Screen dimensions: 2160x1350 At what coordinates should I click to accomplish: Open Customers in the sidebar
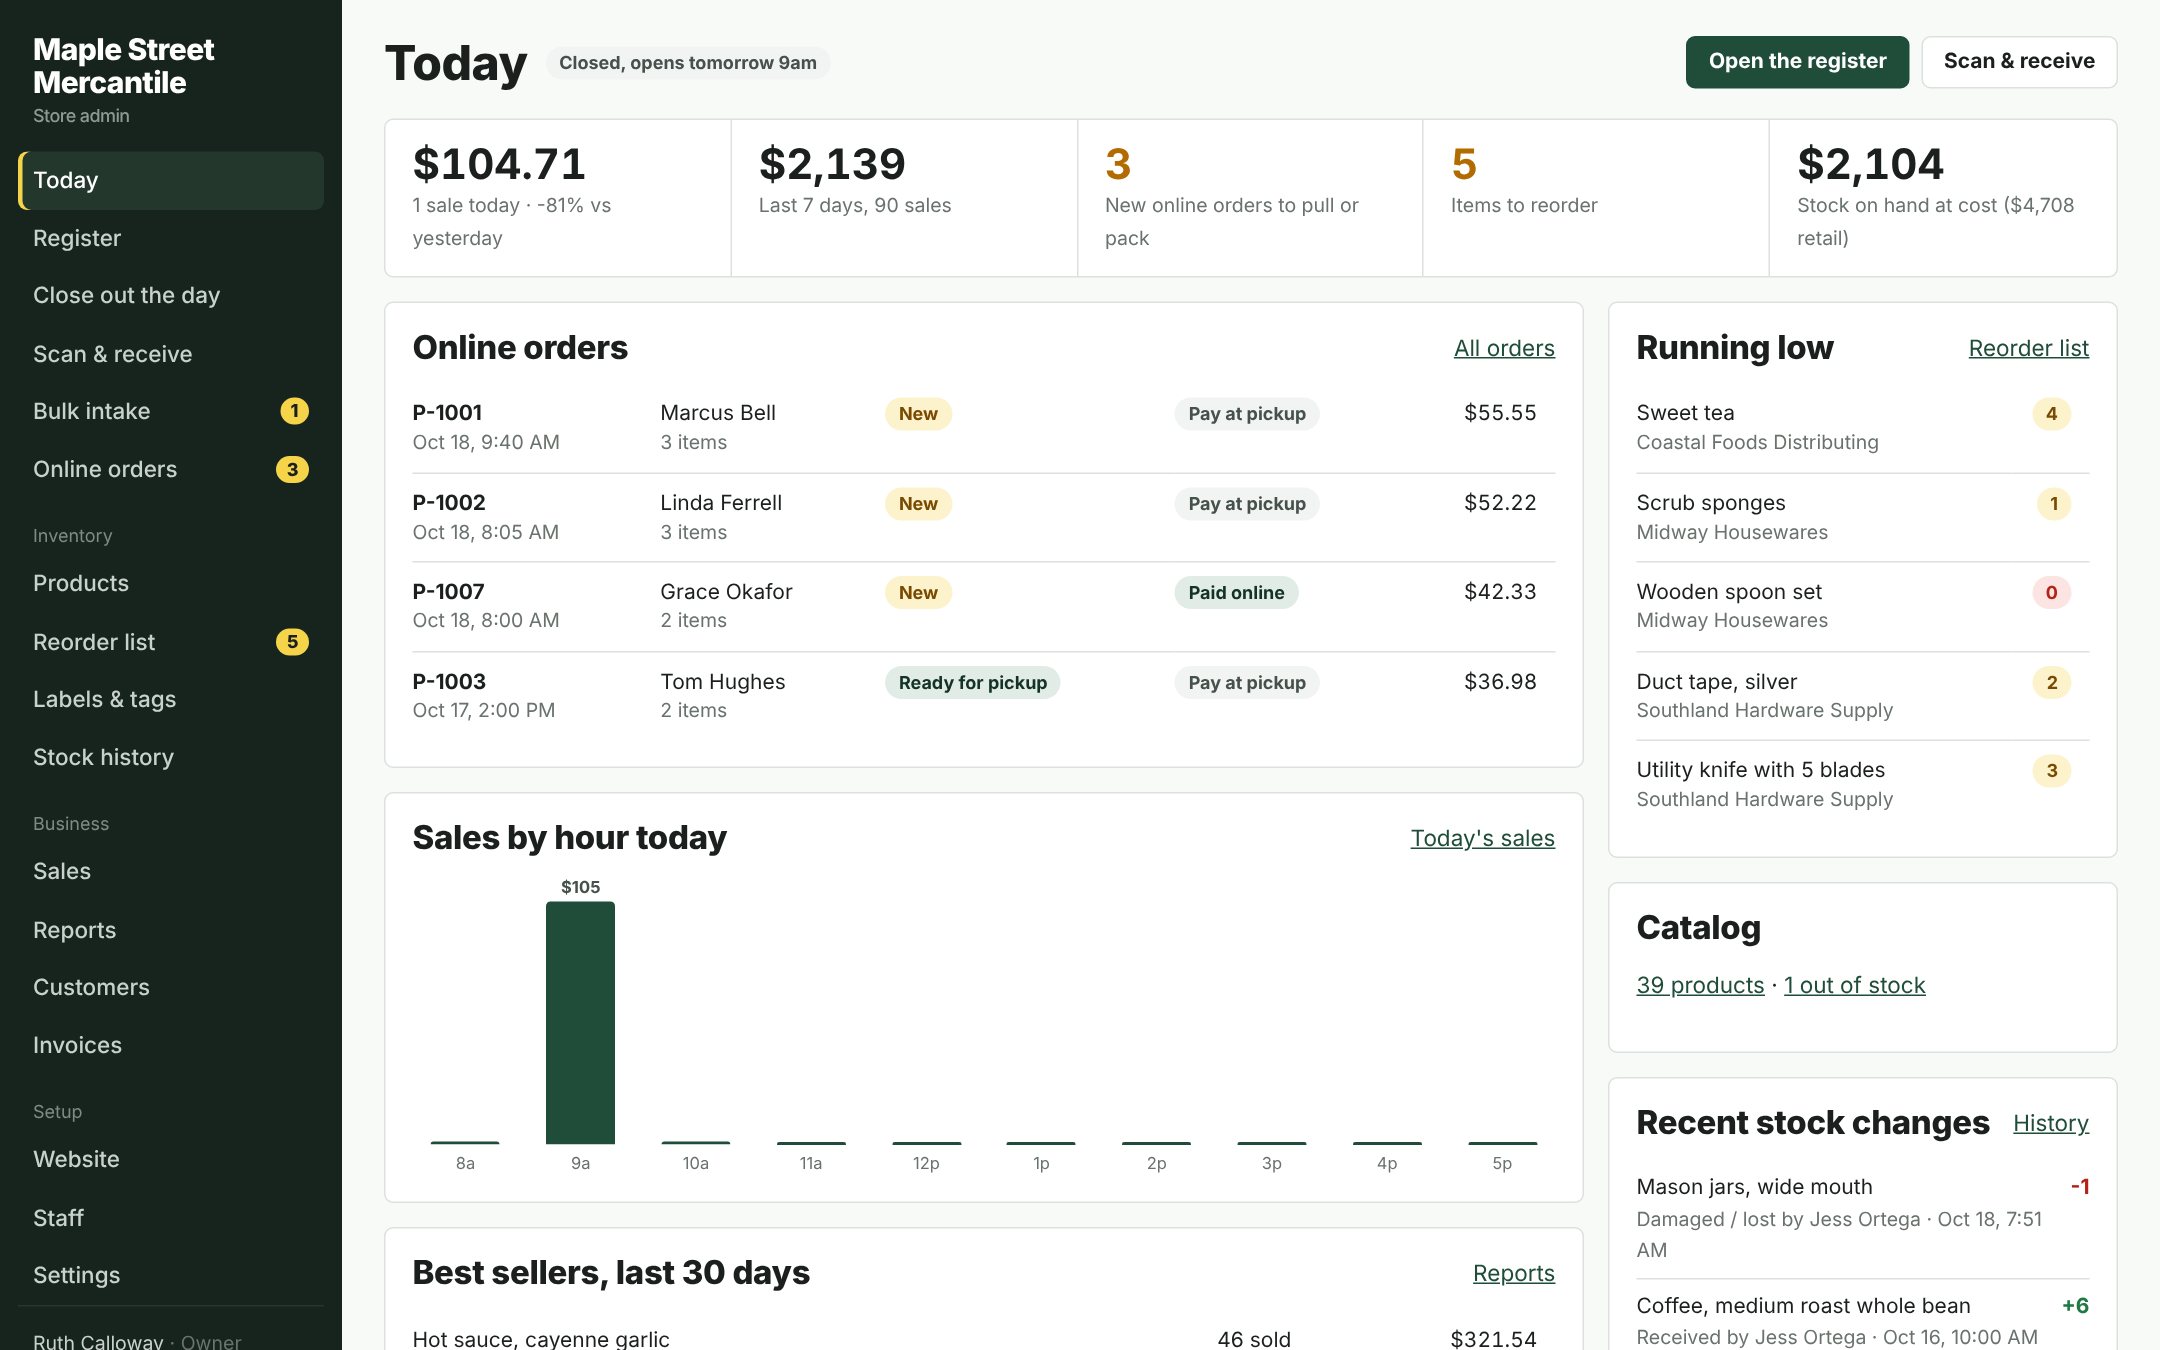(x=171, y=987)
